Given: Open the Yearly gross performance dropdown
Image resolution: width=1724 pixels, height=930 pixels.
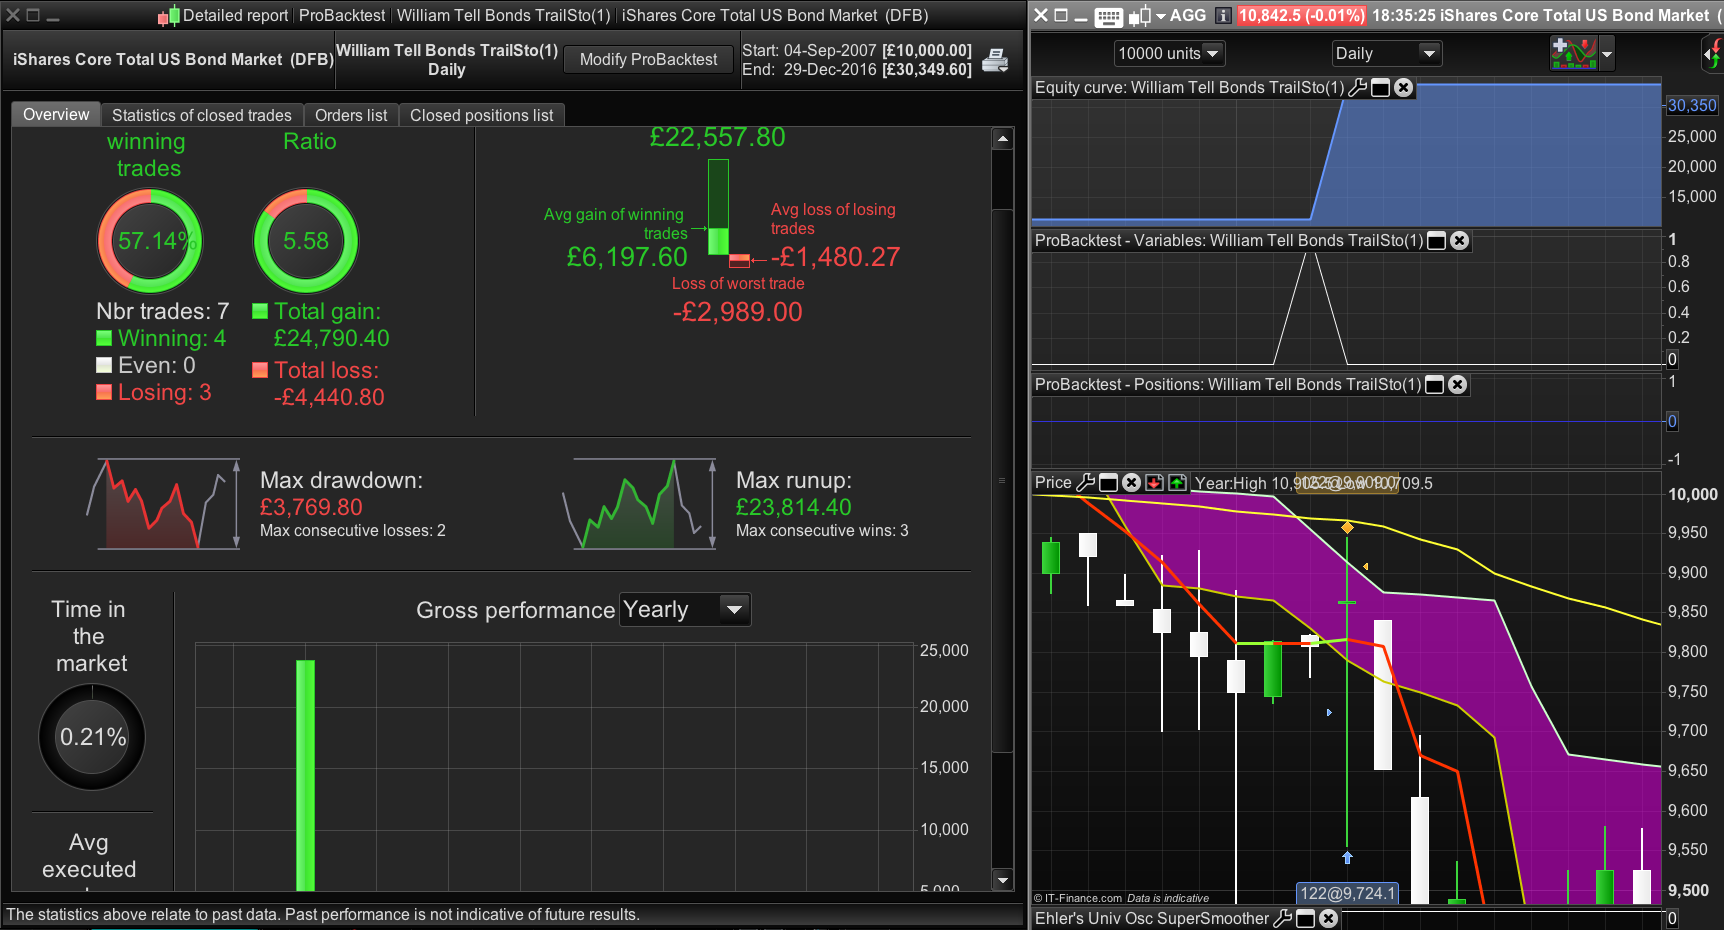Looking at the screenshot, I should coord(685,610).
